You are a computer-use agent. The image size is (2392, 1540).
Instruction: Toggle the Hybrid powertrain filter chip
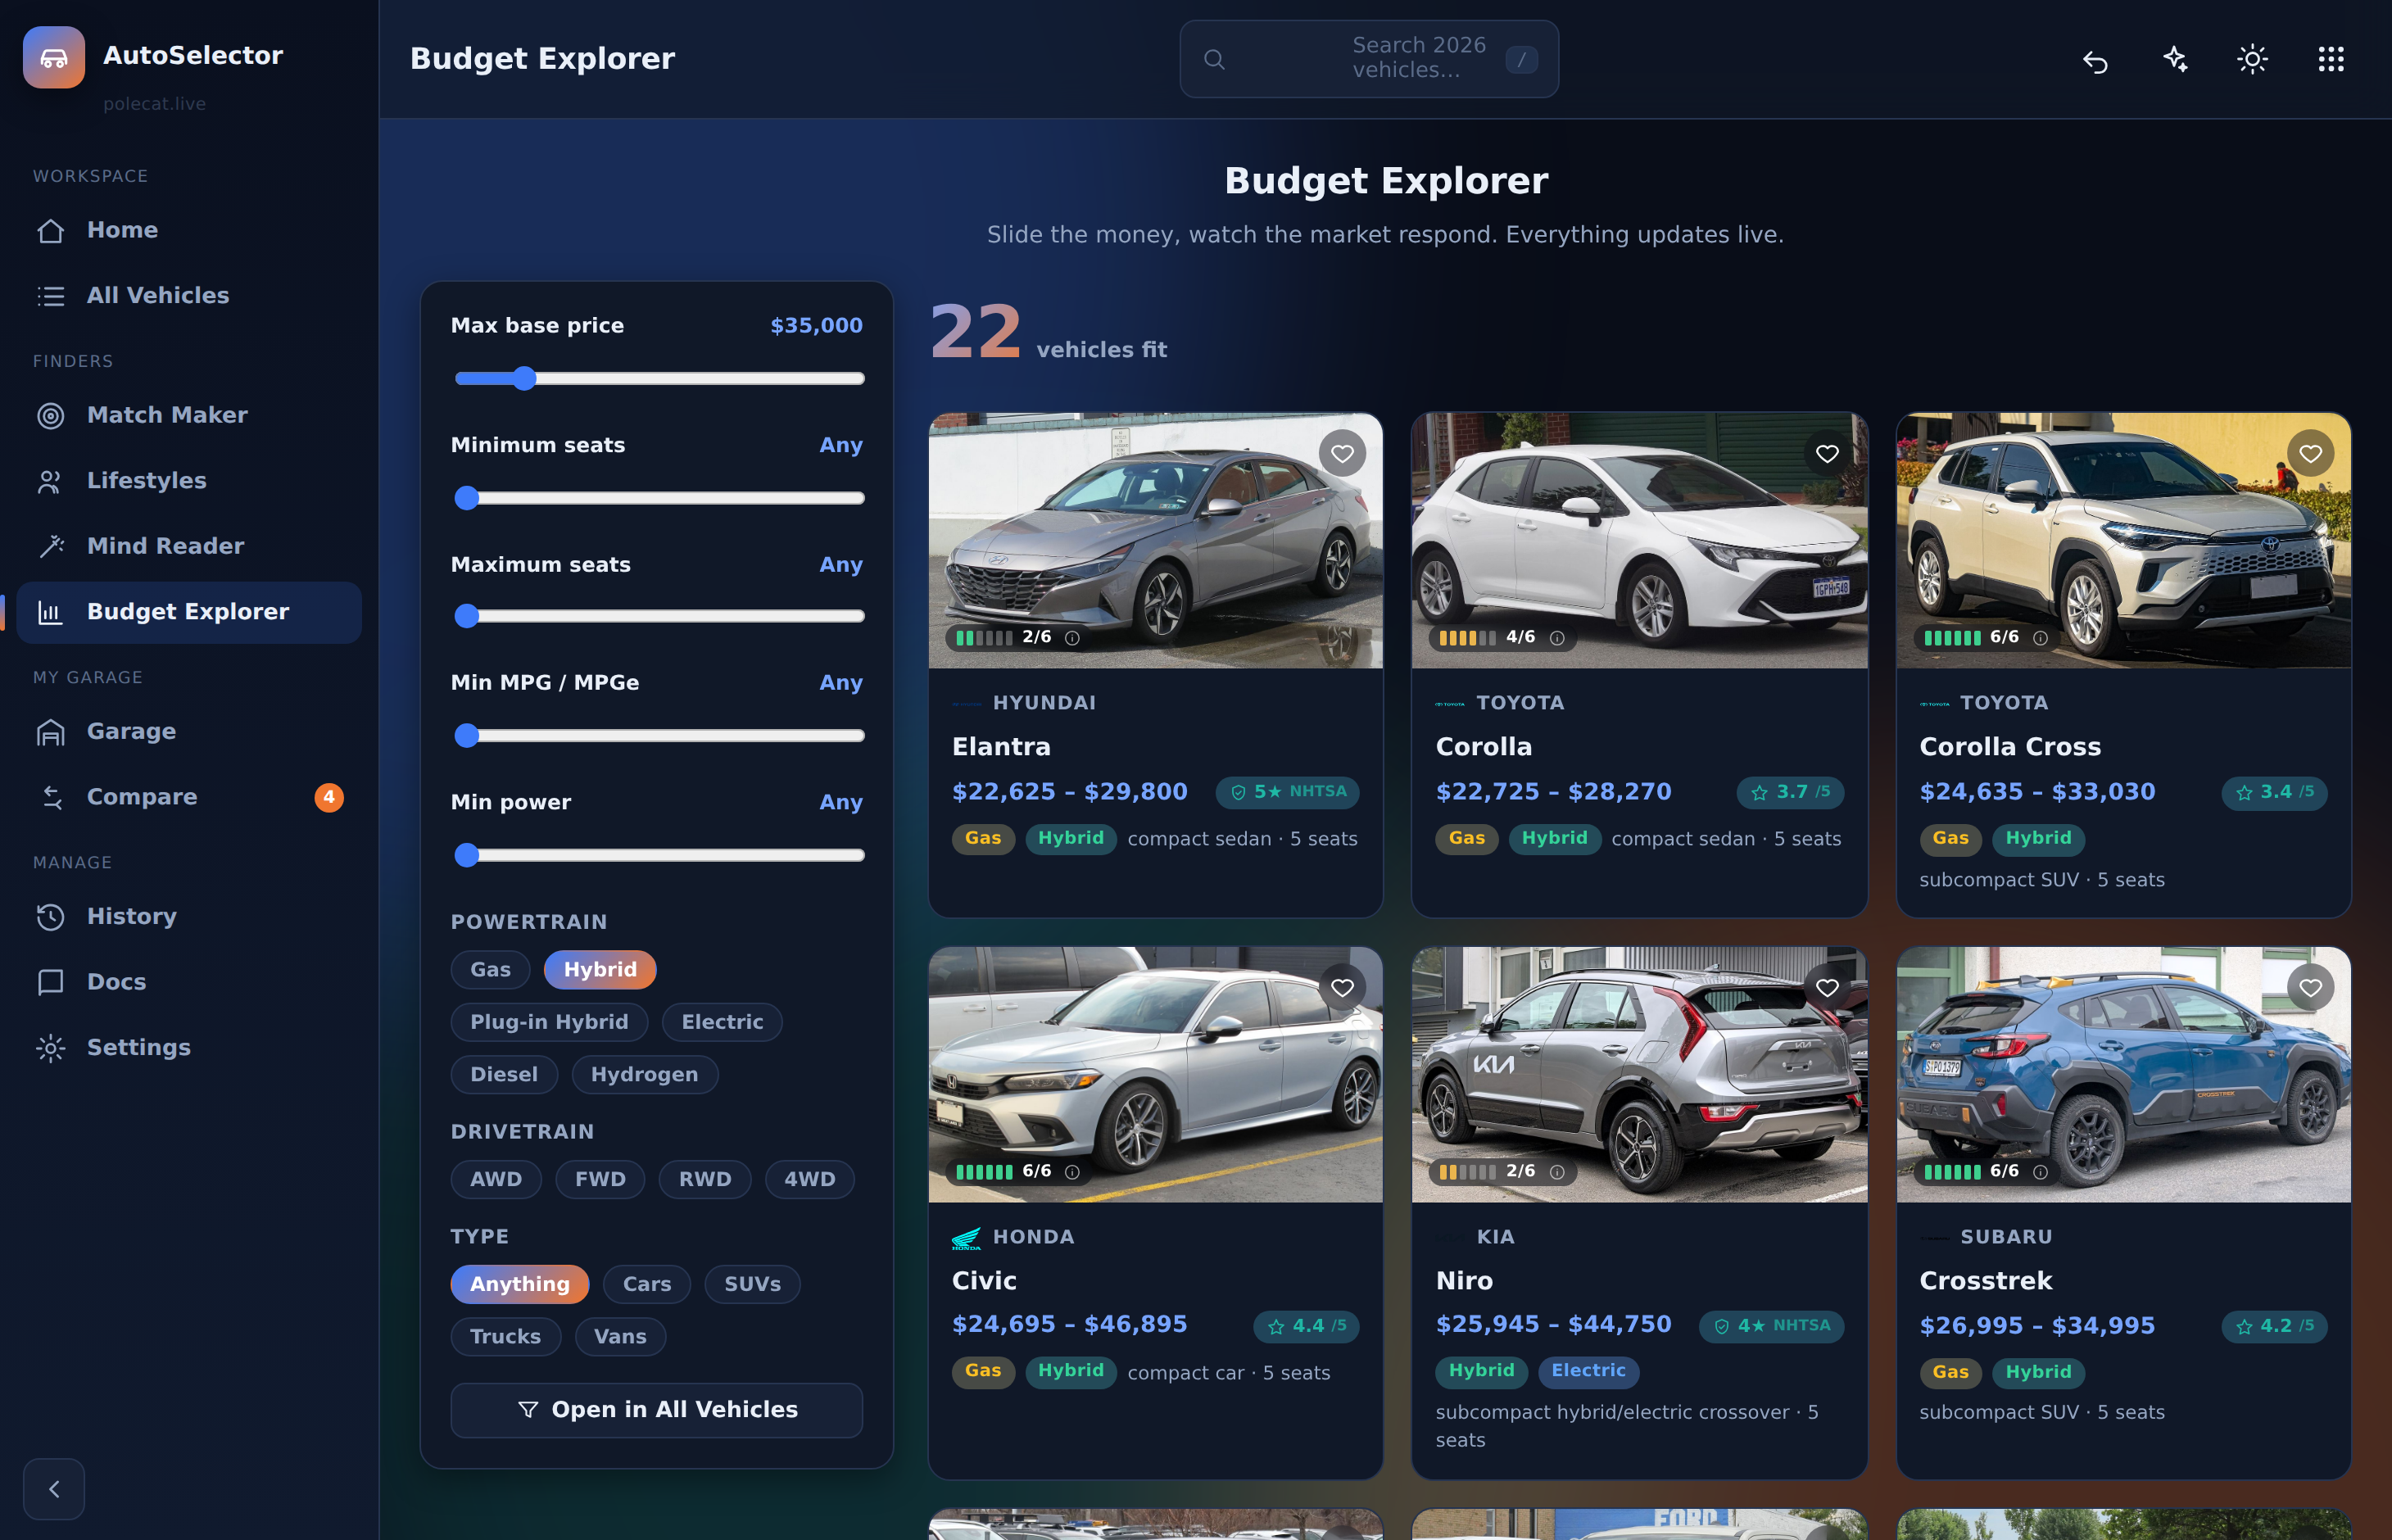[x=600, y=970]
